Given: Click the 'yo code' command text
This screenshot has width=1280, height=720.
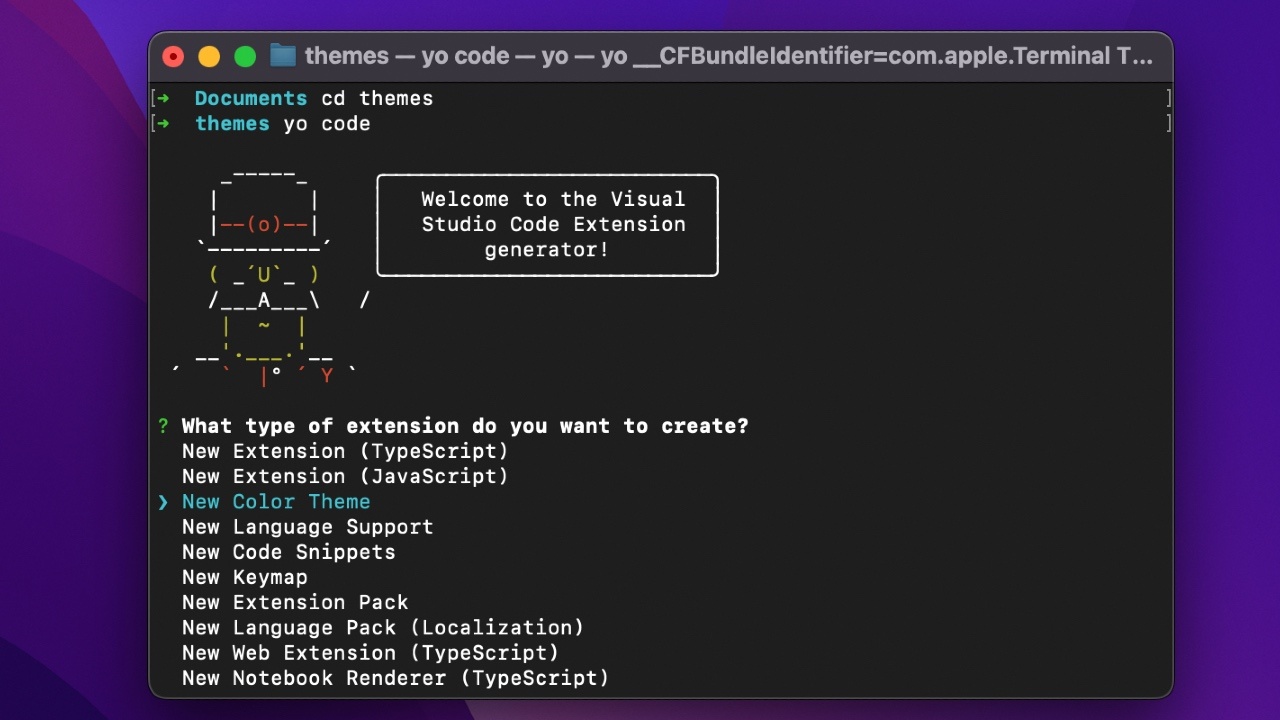Looking at the screenshot, I should [x=326, y=123].
